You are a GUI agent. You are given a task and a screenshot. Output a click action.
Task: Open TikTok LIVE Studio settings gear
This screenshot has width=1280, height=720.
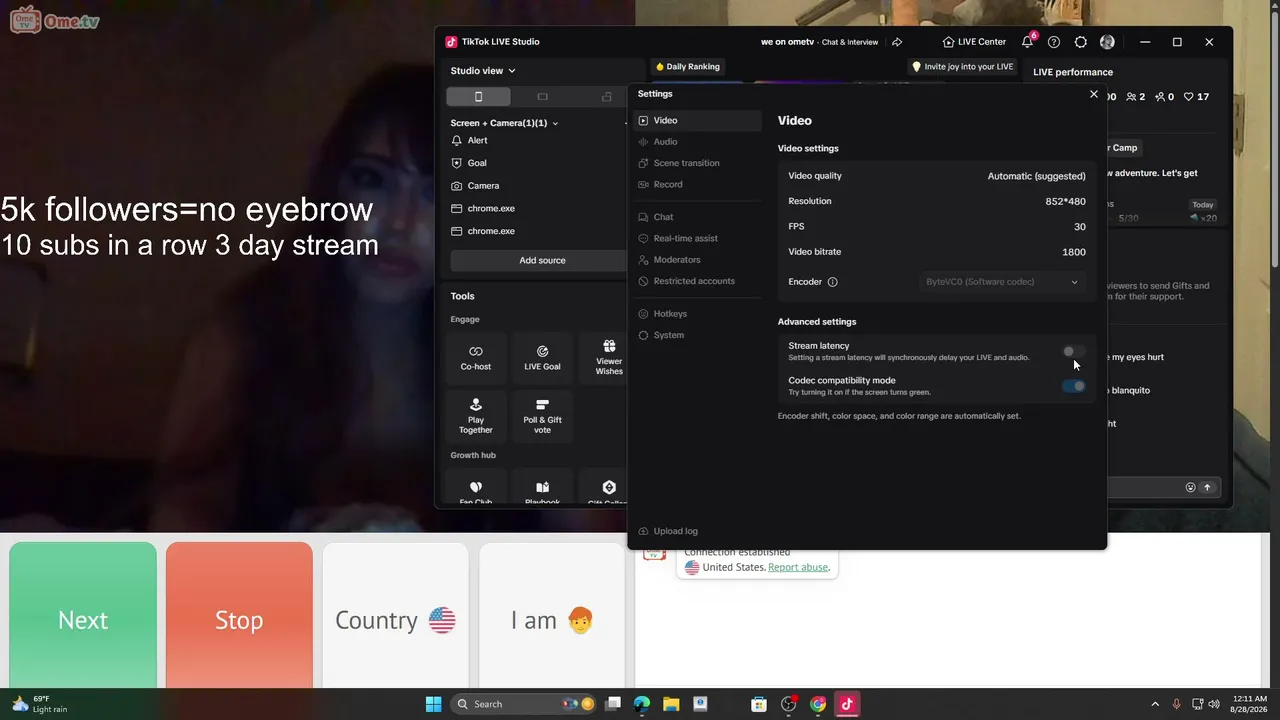(x=1081, y=42)
